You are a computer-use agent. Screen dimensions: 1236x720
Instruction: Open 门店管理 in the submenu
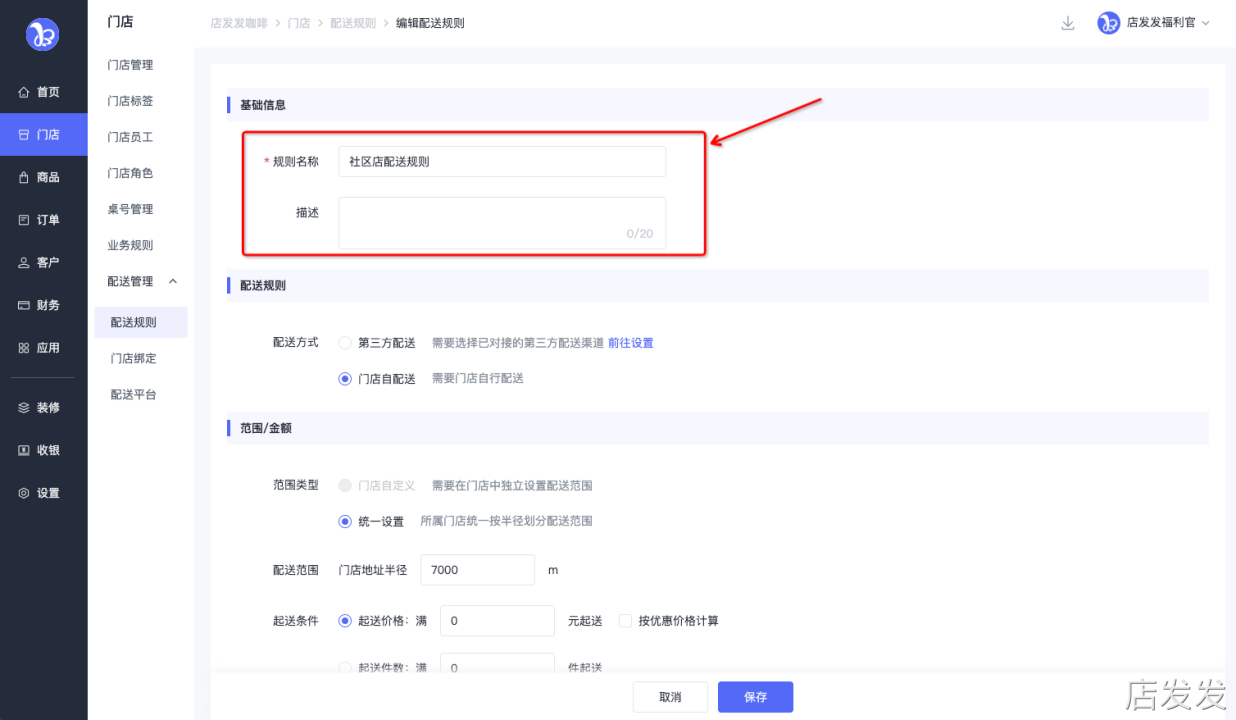[130, 65]
